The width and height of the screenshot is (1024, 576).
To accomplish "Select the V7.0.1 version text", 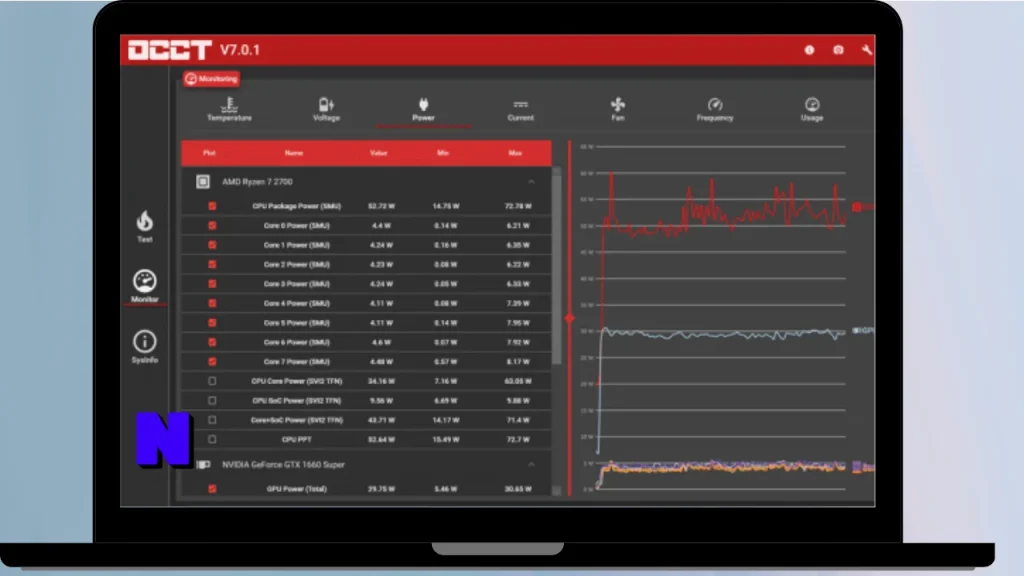I will pyautogui.click(x=240, y=50).
